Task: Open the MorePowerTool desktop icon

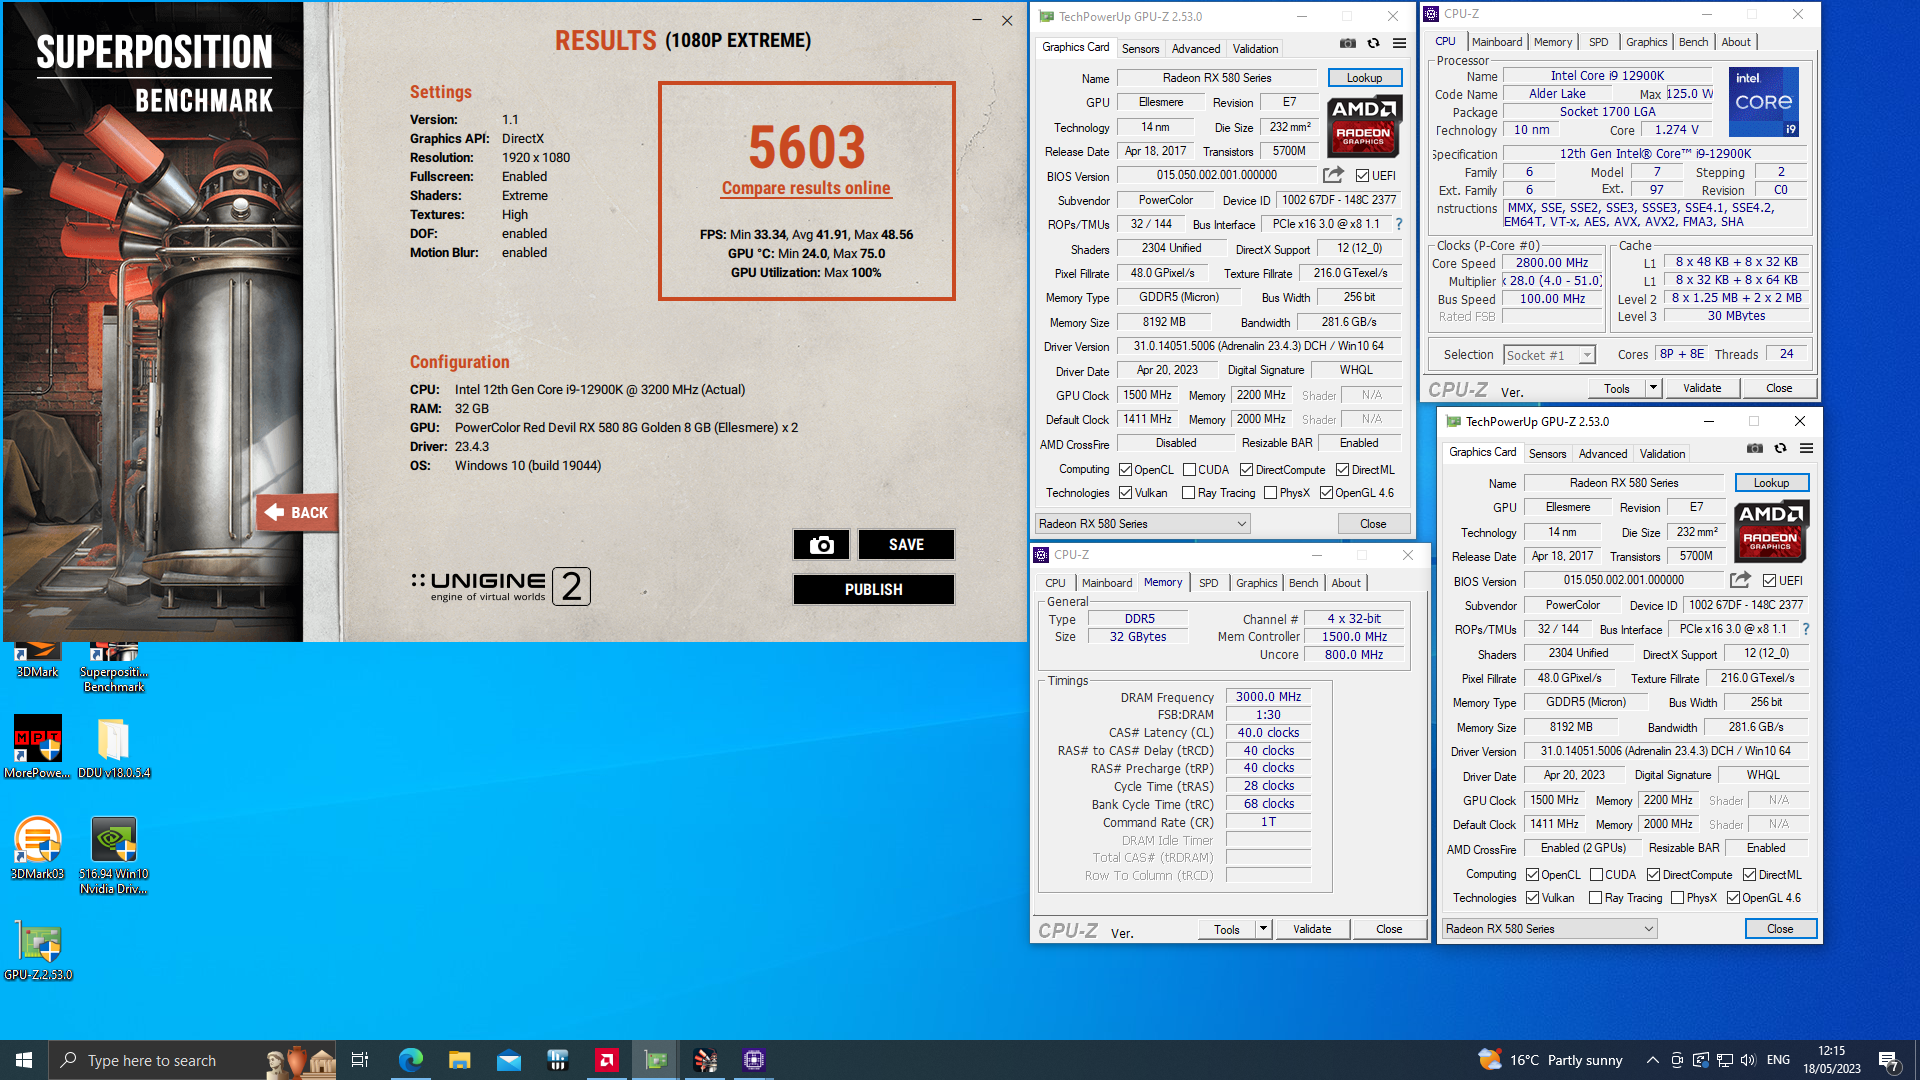Action: click(x=38, y=747)
